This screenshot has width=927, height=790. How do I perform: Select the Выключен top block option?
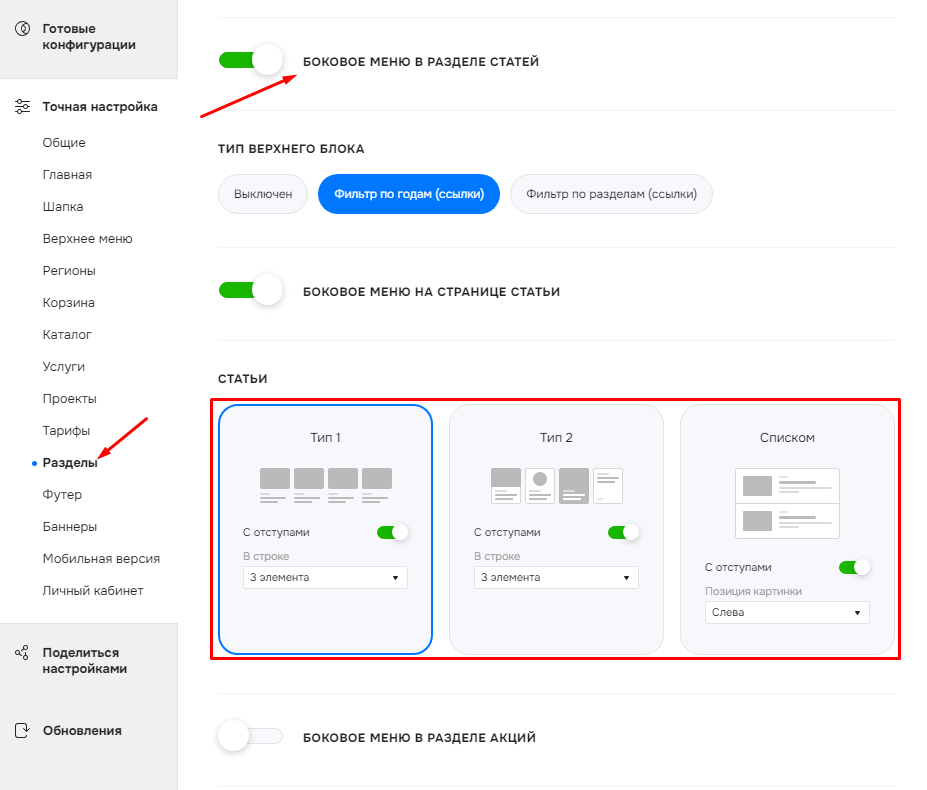(263, 194)
